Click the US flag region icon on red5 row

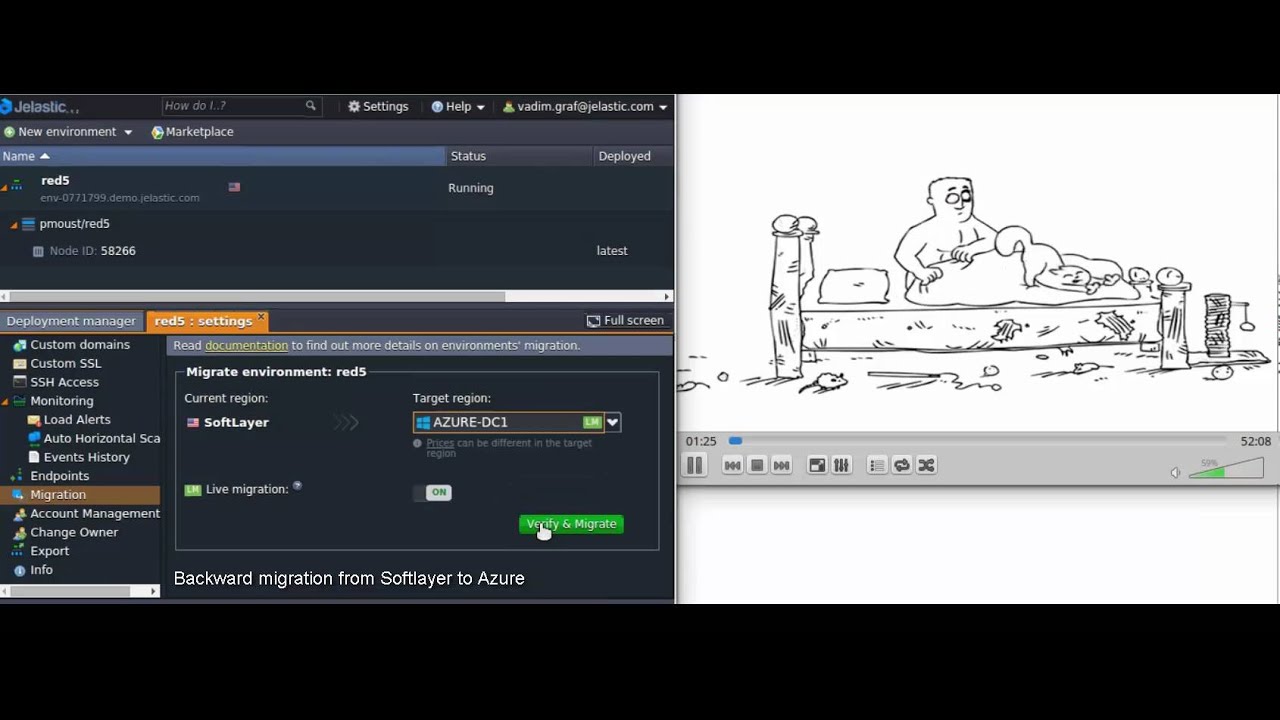click(234, 187)
